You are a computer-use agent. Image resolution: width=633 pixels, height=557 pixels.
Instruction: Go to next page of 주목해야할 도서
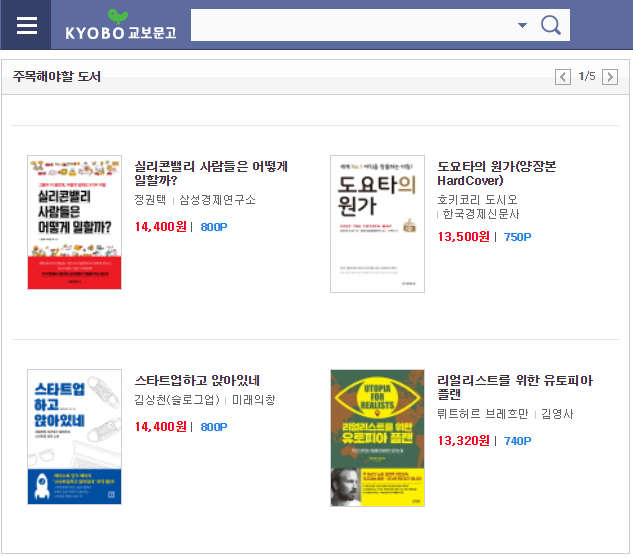(610, 77)
